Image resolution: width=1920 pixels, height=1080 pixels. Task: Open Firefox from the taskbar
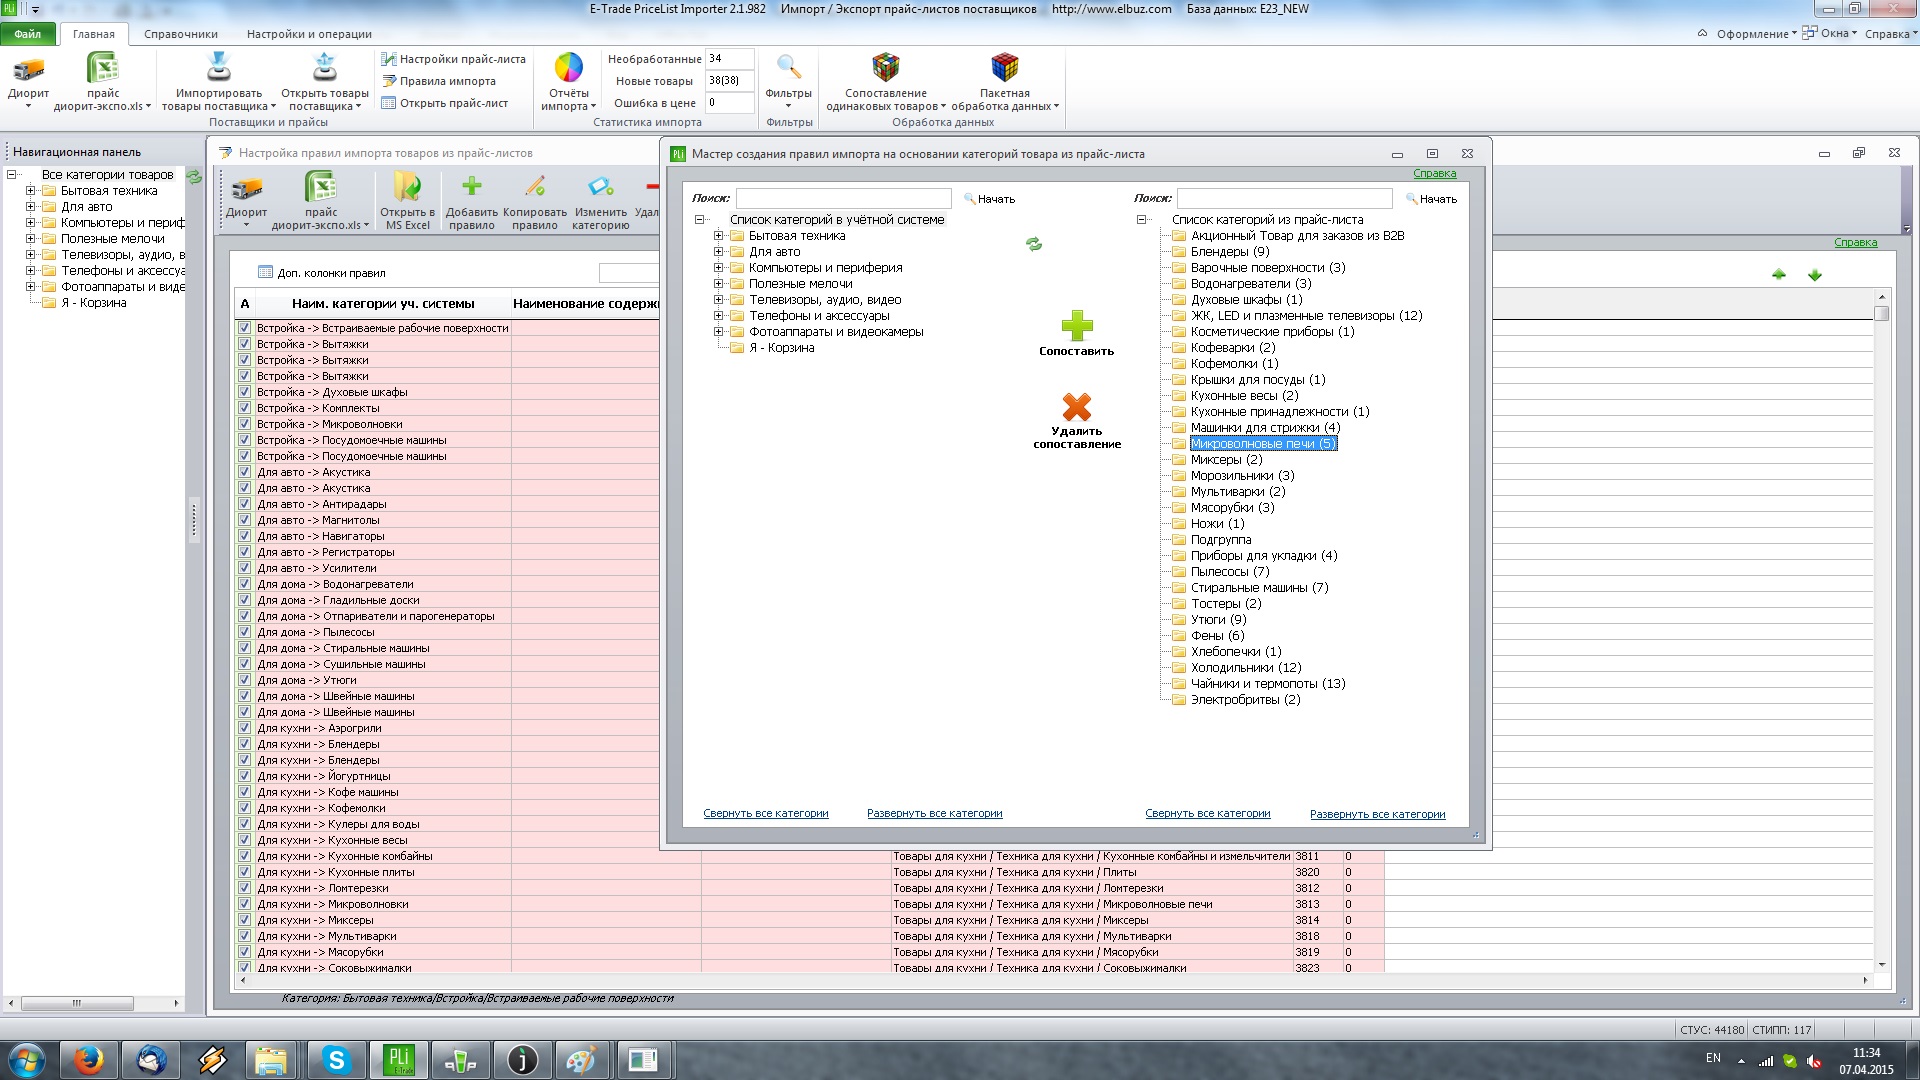coord(89,1060)
